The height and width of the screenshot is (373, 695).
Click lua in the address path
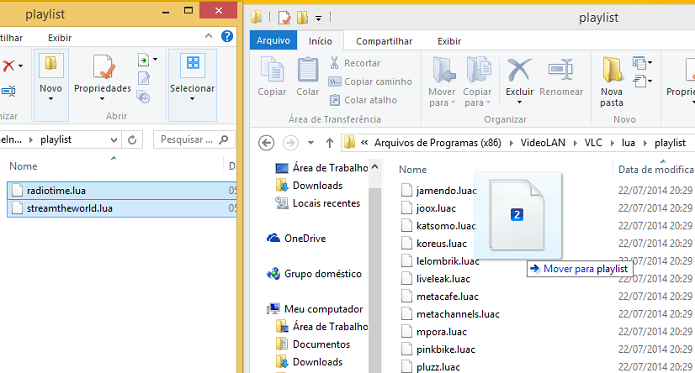point(628,143)
